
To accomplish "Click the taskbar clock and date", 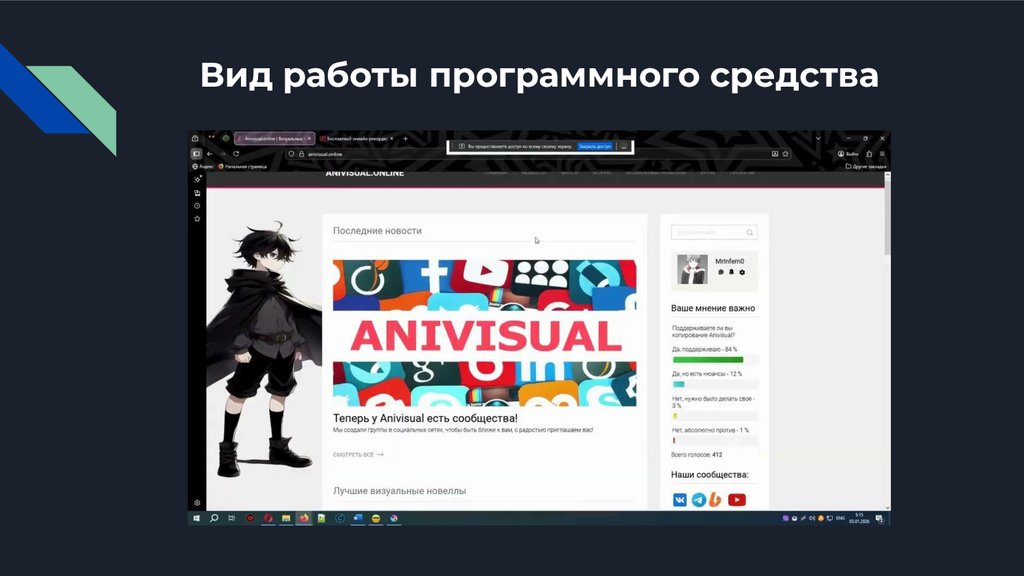I will (x=859, y=519).
